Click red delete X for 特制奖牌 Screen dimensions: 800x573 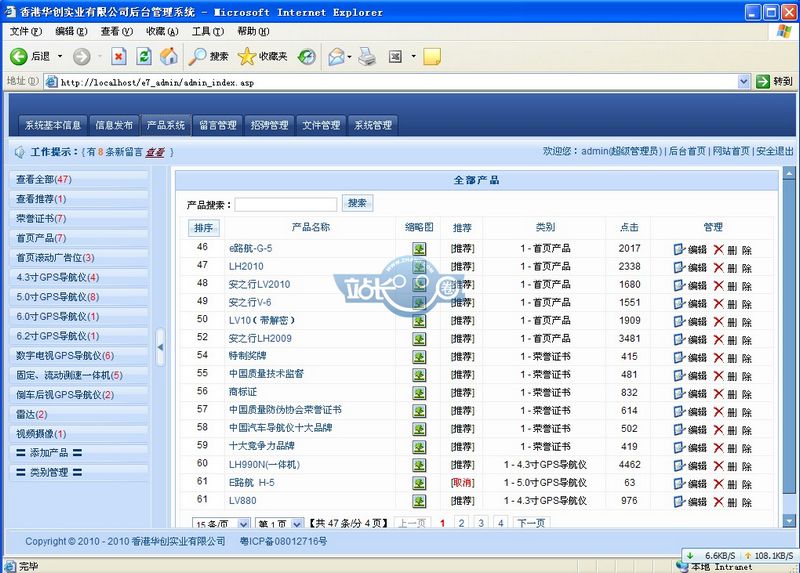(718, 357)
